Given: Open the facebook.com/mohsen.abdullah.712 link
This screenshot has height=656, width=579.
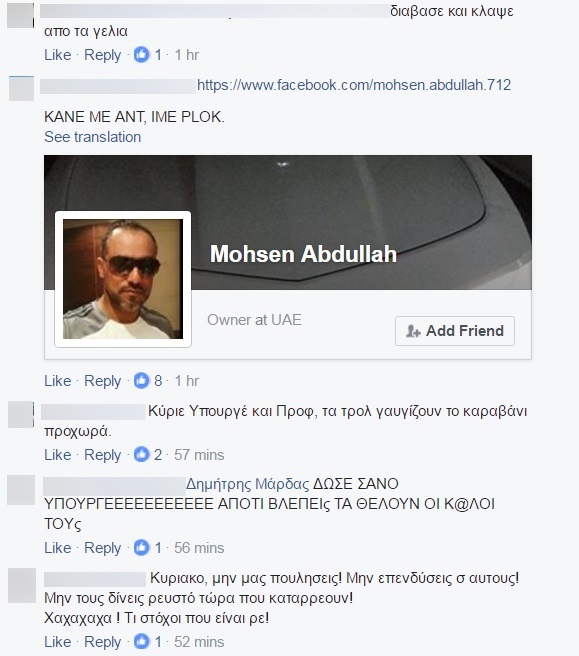Looking at the screenshot, I should pos(354,85).
